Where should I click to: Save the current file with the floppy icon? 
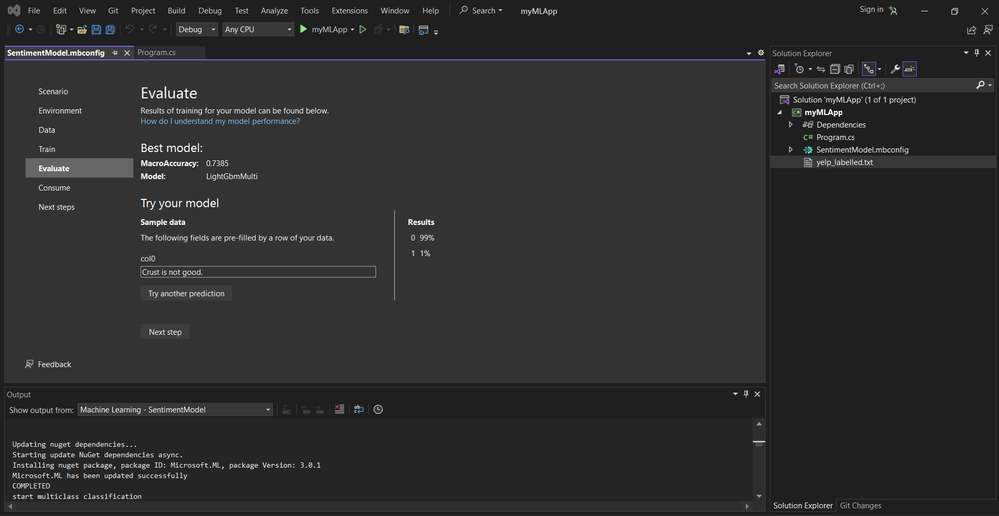coord(96,29)
